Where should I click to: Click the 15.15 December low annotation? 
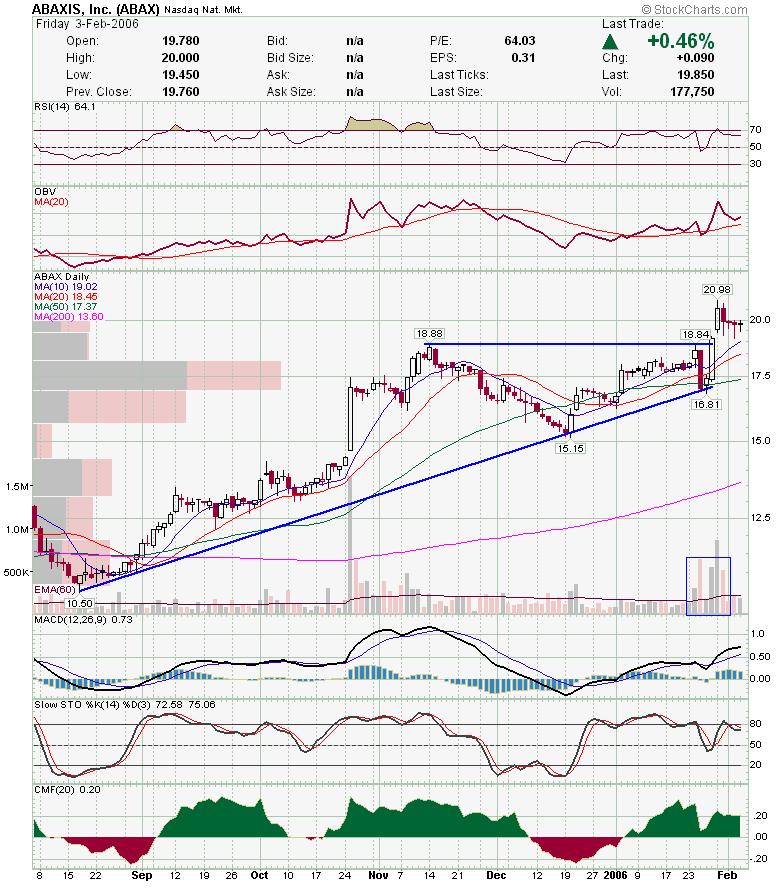tap(570, 448)
